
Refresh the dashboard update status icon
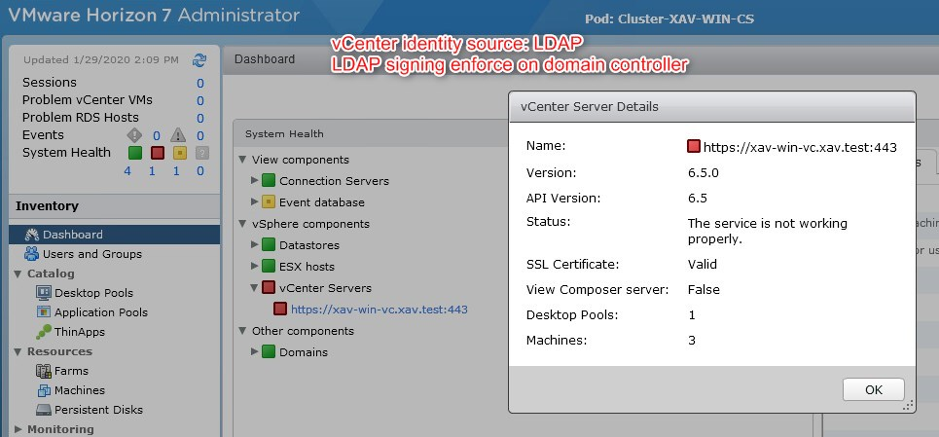[x=199, y=60]
